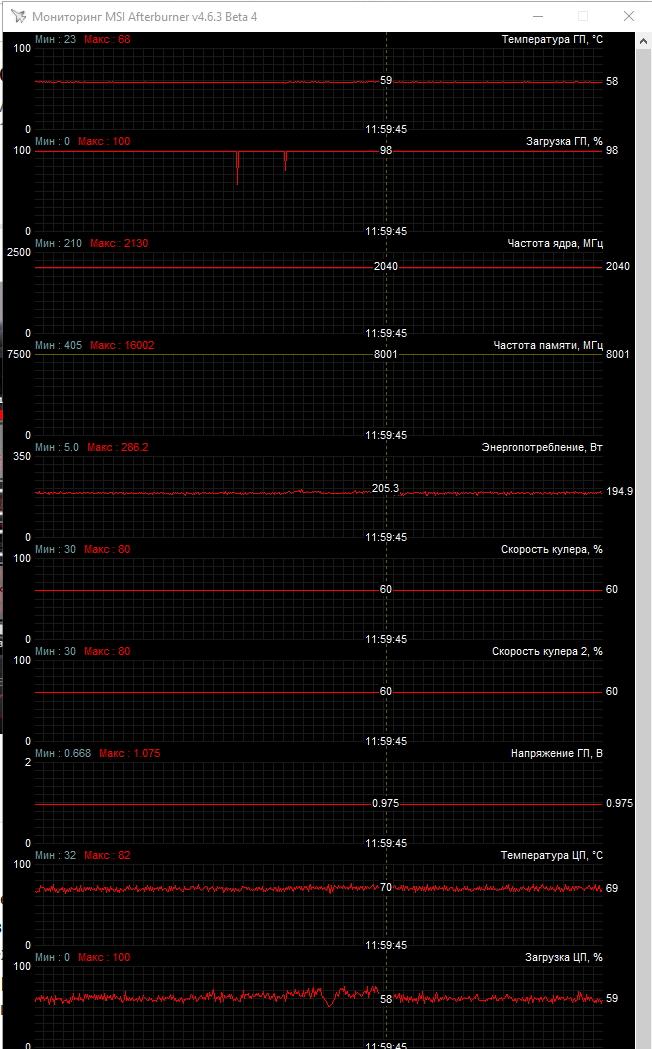Click the 205.3 power marker value

385,488
